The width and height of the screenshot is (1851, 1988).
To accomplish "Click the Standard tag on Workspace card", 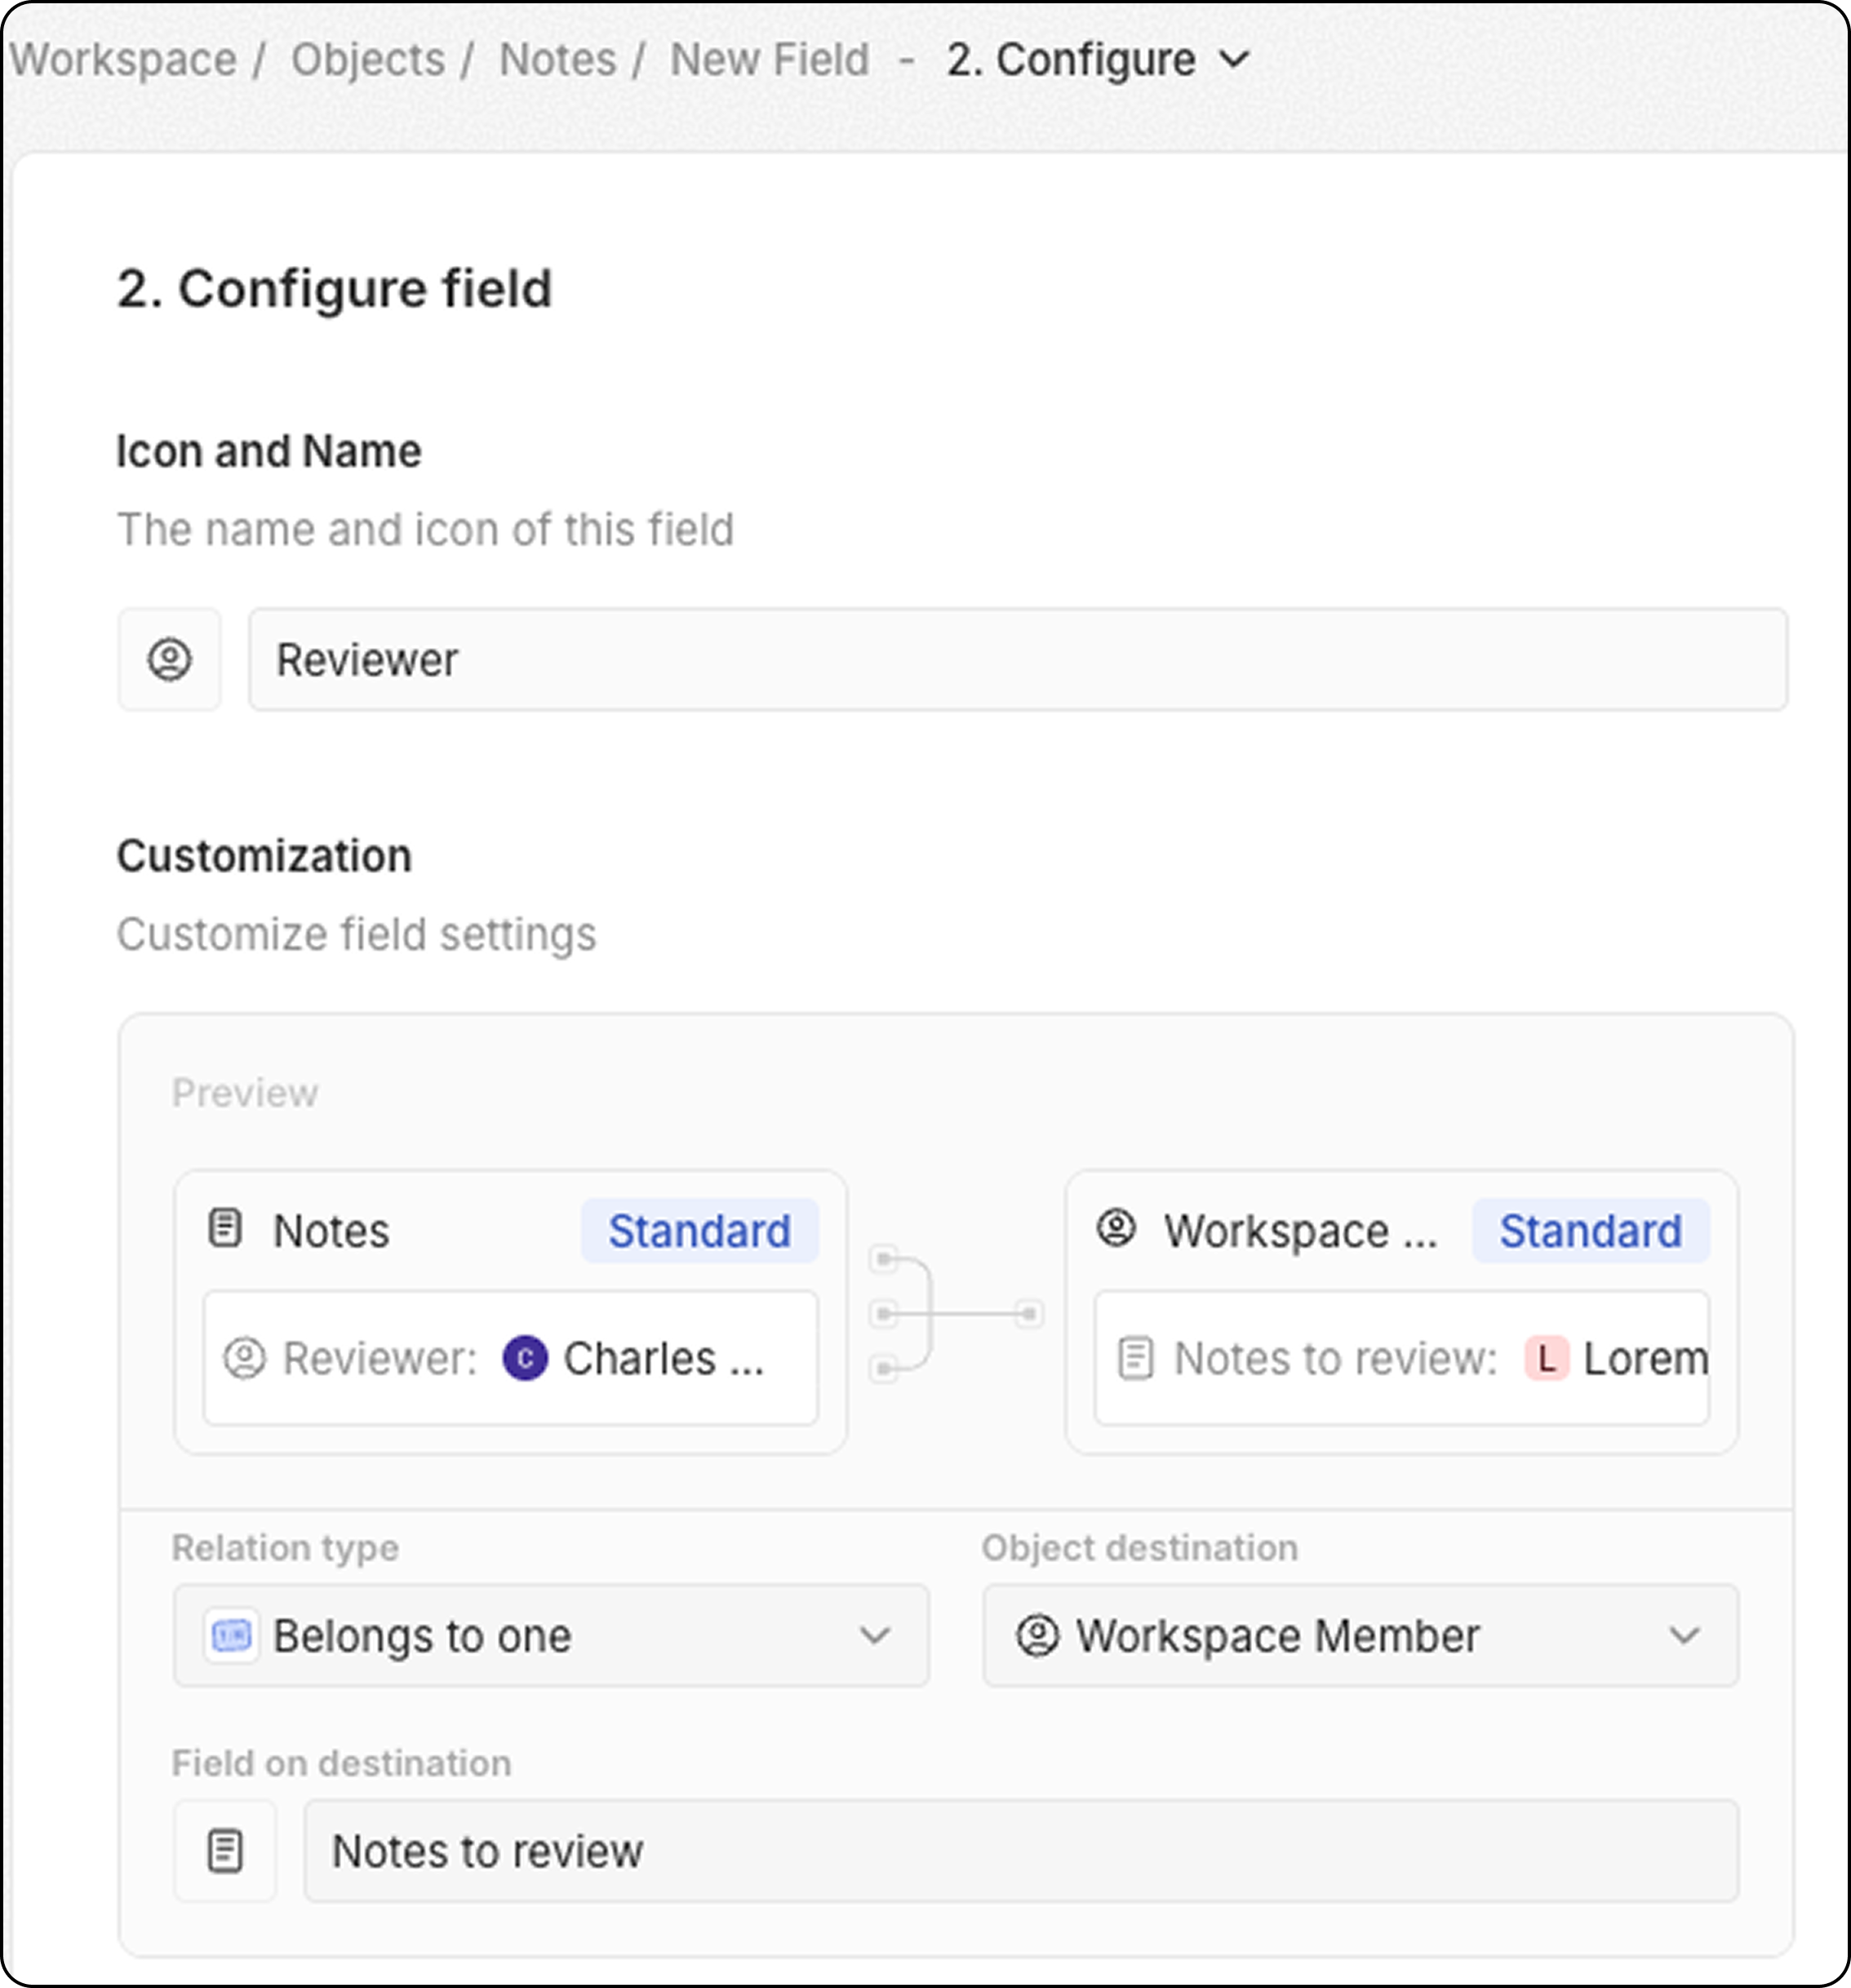I will click(x=1590, y=1231).
